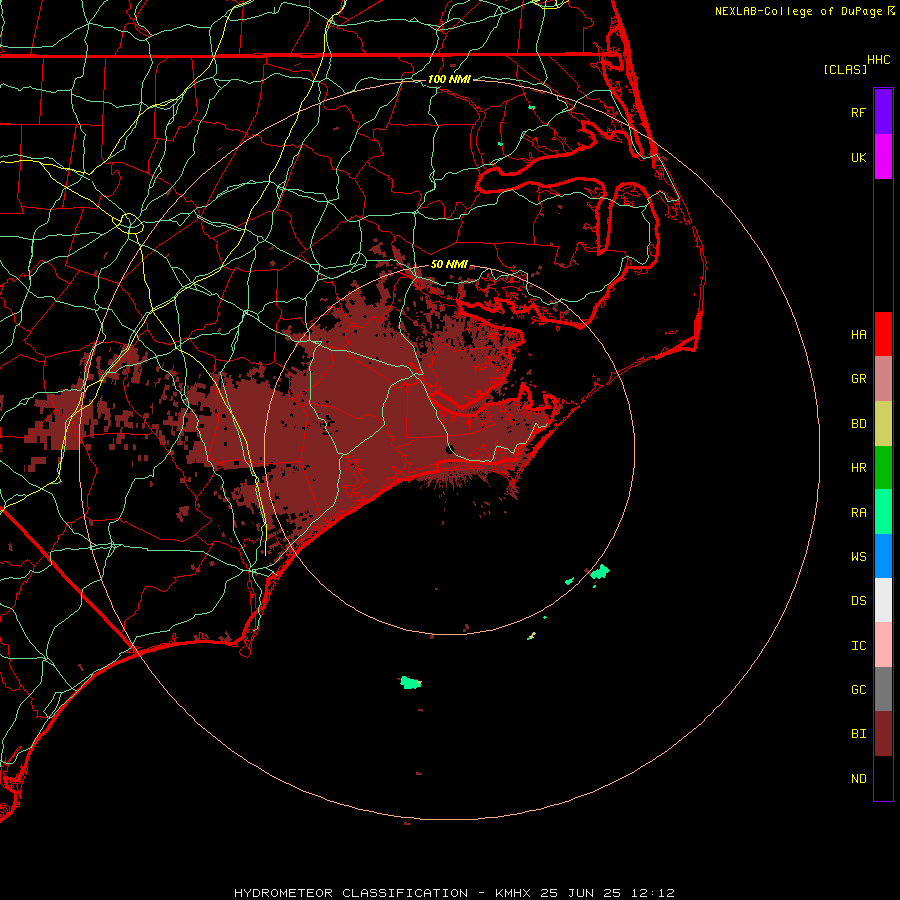Click the ND legend label
Viewport: 900px width, 900px height.
(858, 779)
